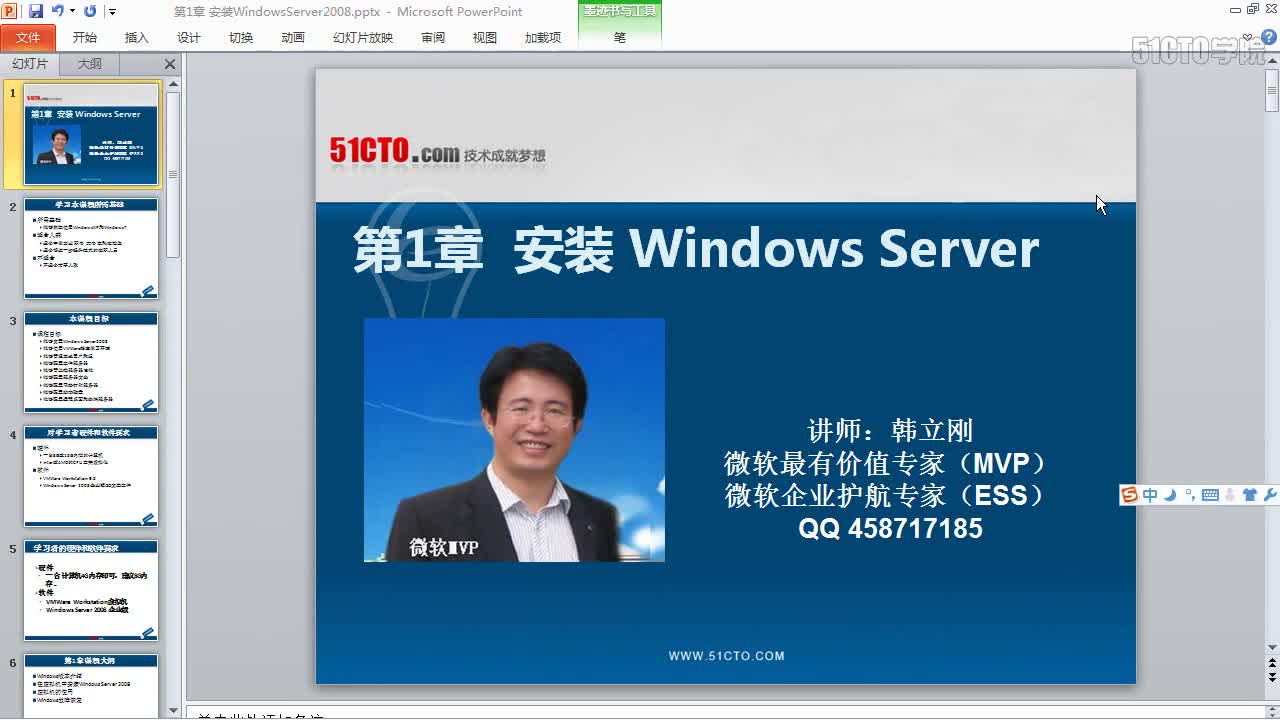1280x720 pixels.
Task: Click main editor scrollbar down arrow
Action: (x=1272, y=649)
